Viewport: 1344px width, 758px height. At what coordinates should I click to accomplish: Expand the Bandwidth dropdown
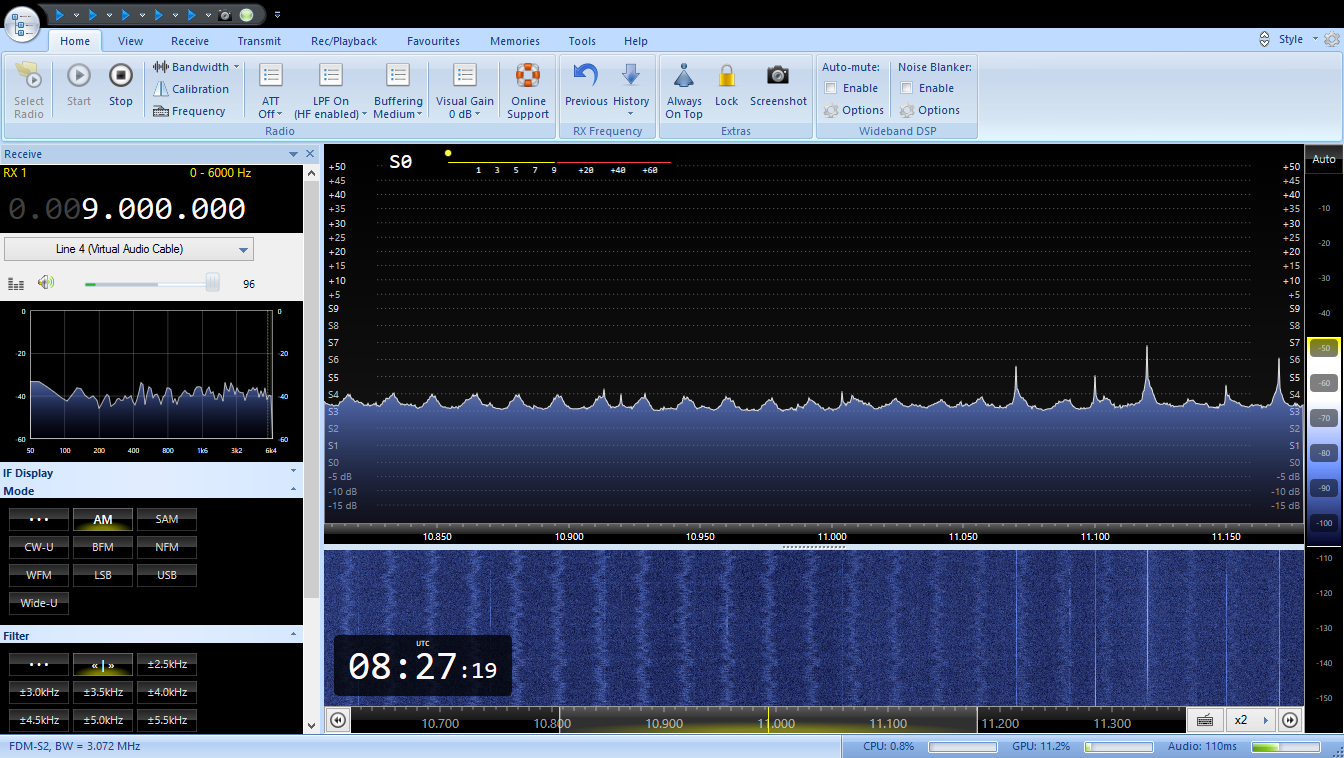[197, 67]
